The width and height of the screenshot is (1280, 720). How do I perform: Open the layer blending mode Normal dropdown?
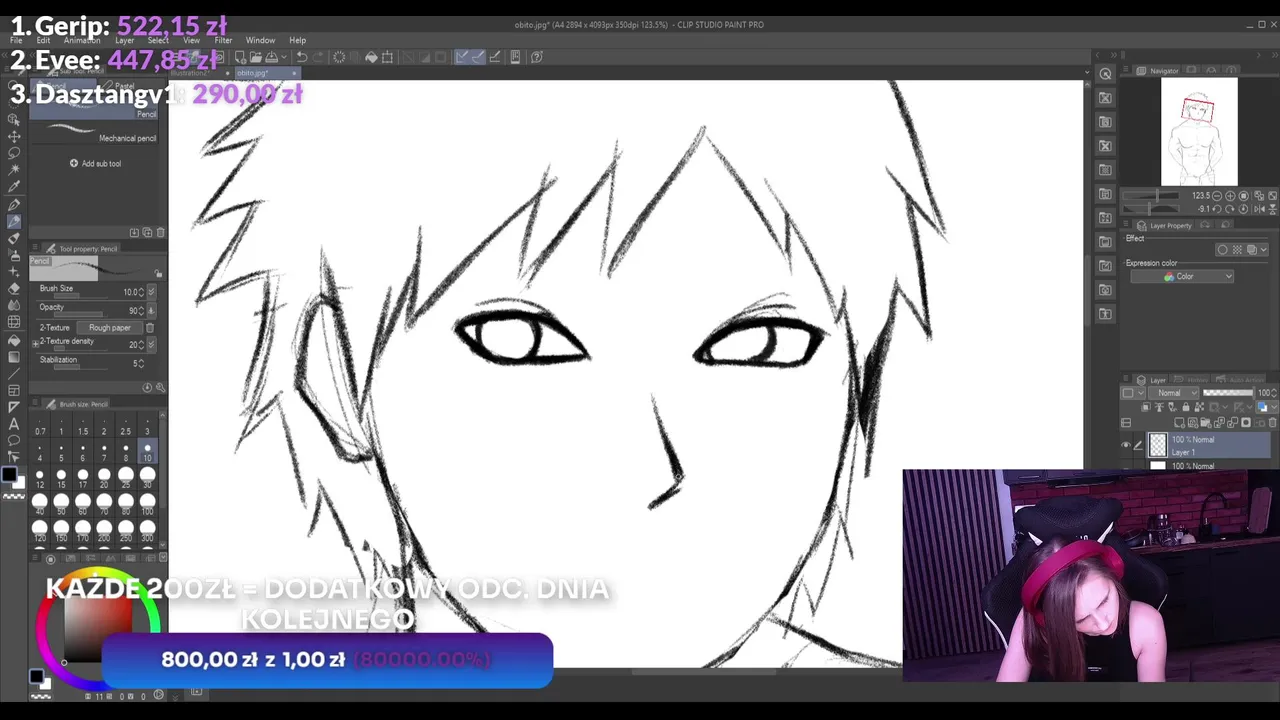coord(1176,393)
